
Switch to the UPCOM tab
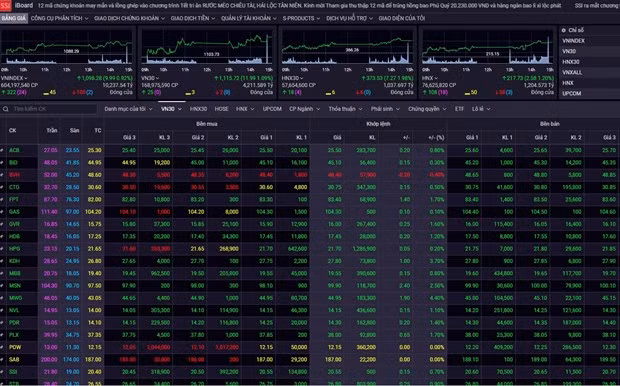point(272,109)
